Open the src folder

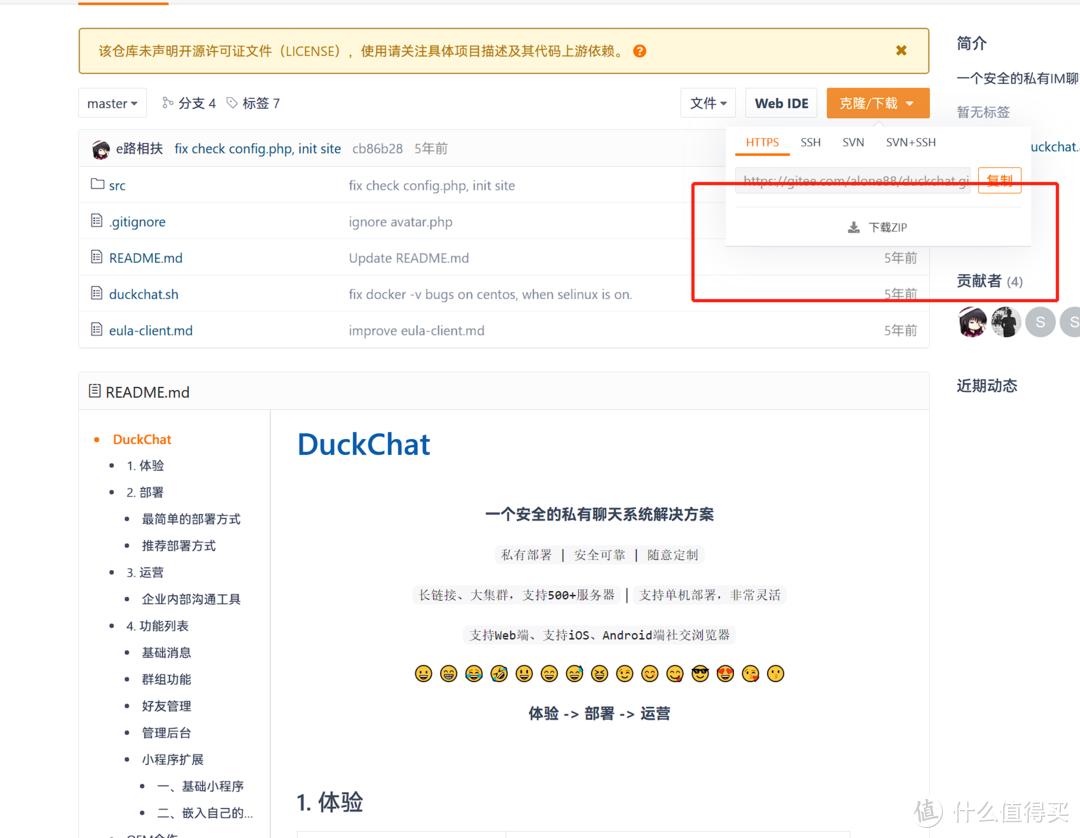117,186
